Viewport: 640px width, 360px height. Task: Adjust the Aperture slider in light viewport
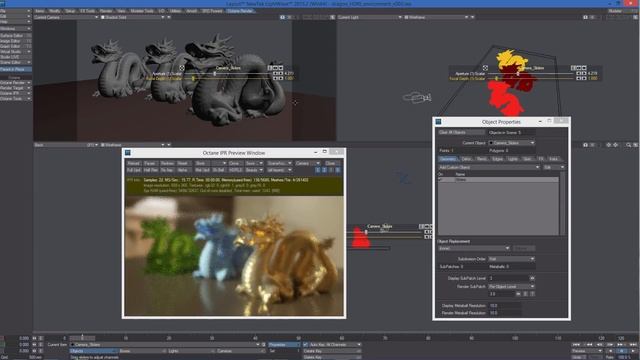point(518,73)
